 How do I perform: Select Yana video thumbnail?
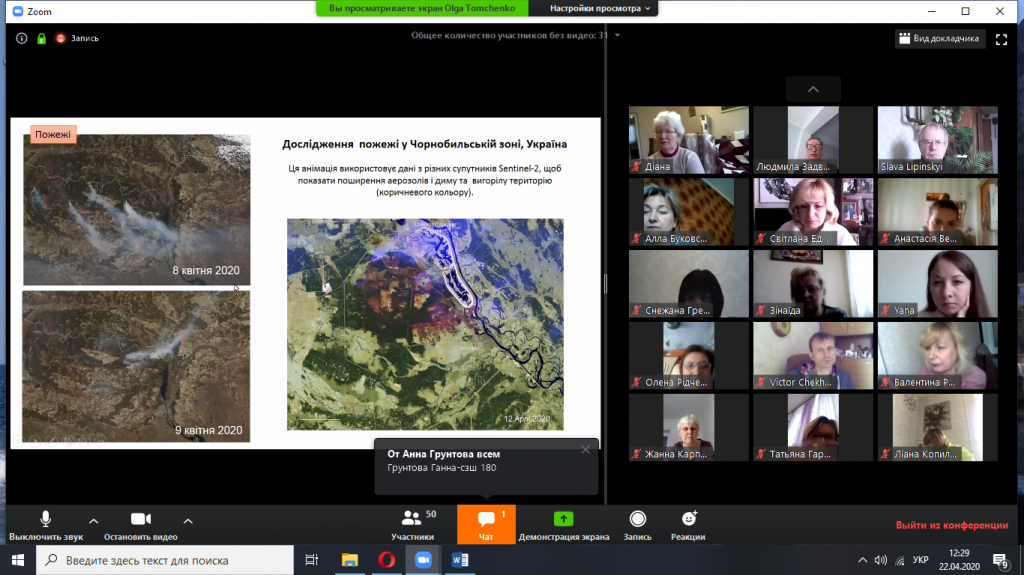(937, 284)
